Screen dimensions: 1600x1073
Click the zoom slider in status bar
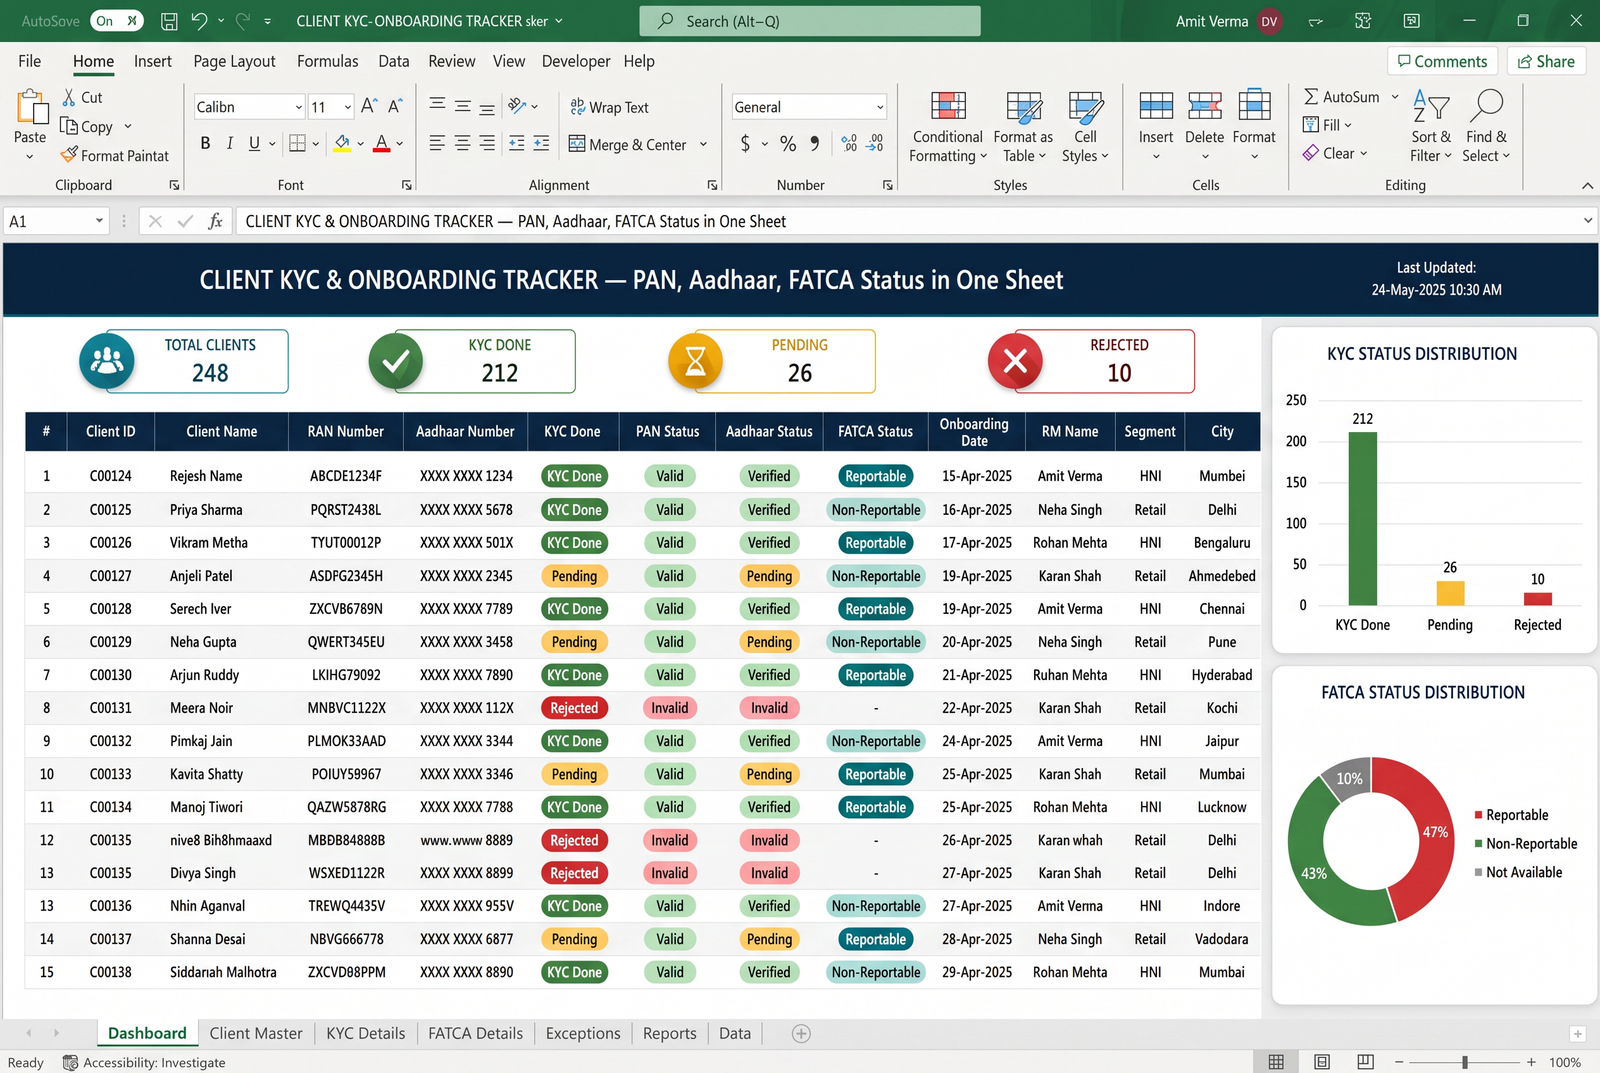(1465, 1062)
